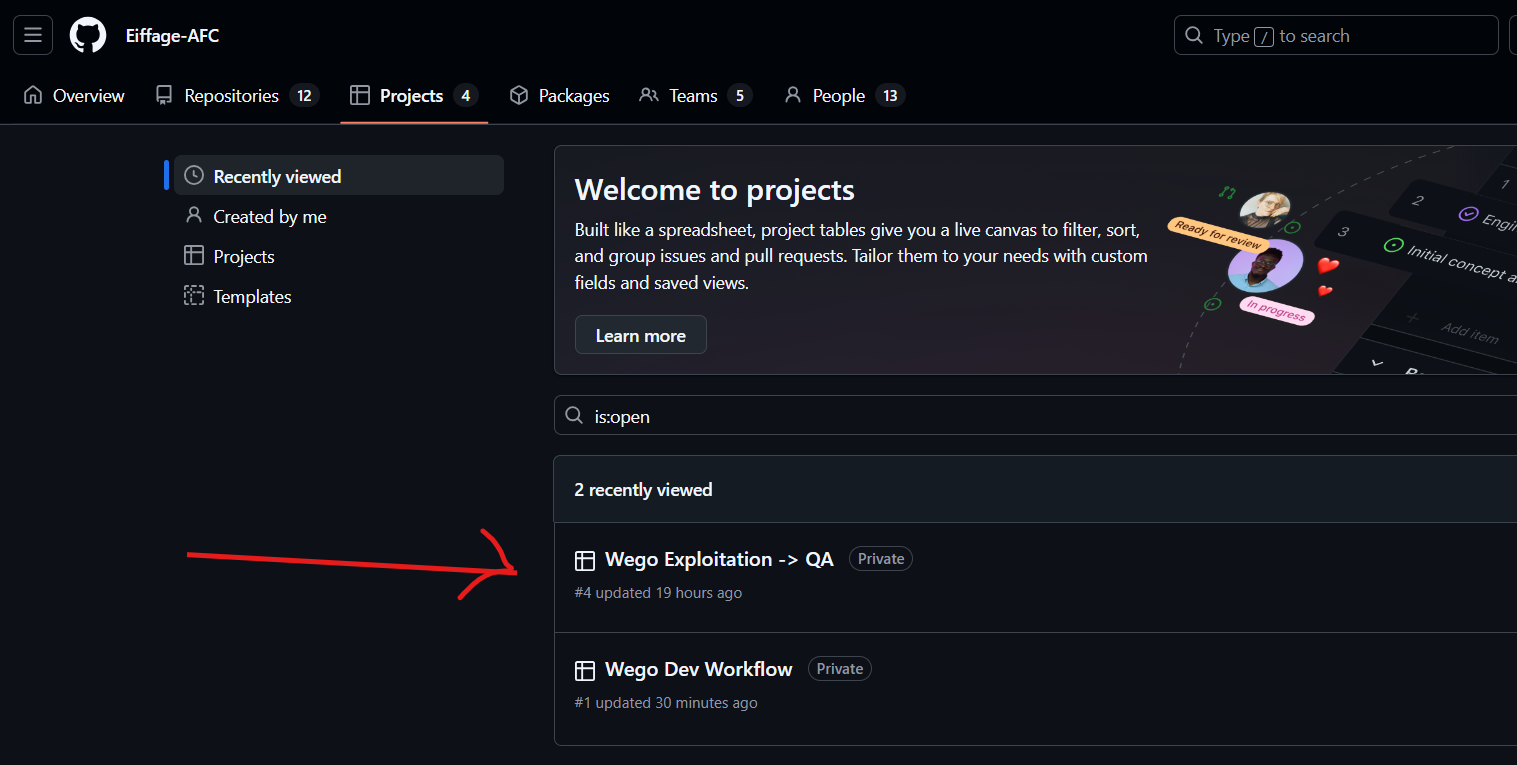Switch to the Repositories tab
1517x765 pixels.
click(x=231, y=96)
